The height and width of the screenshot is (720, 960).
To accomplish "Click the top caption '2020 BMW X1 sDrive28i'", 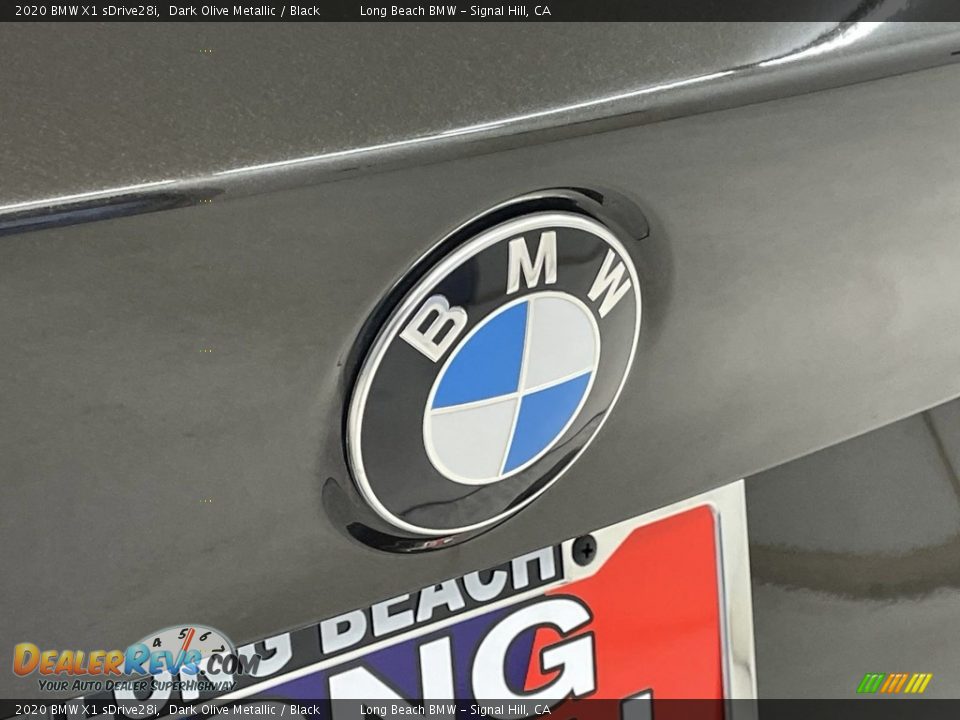I will (x=87, y=10).
